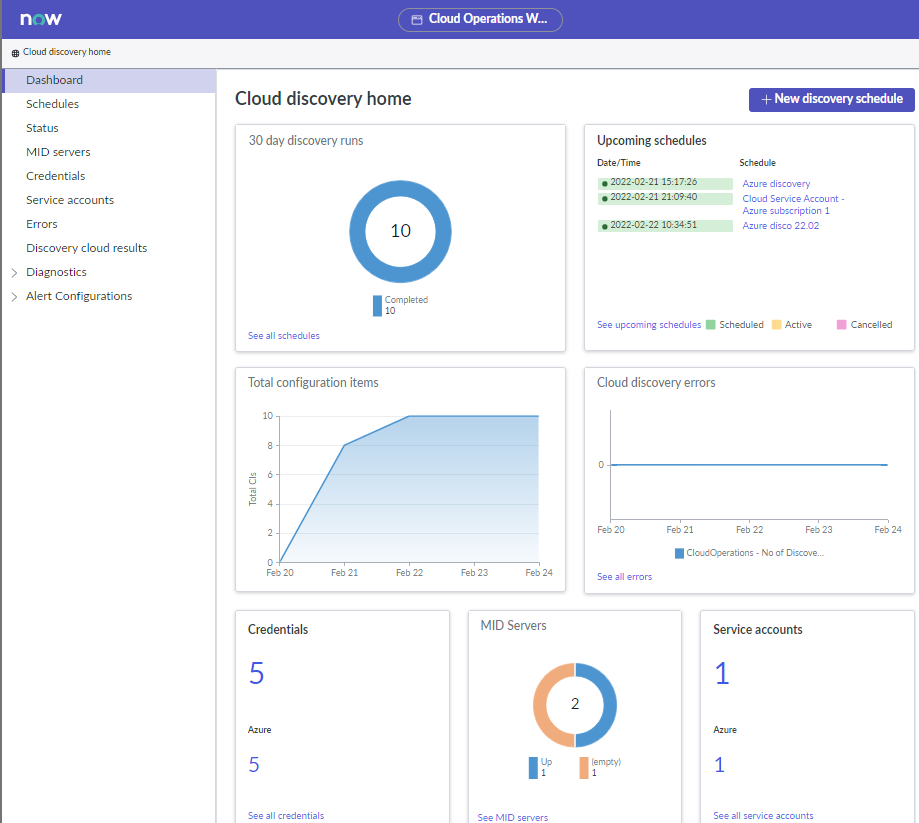Click the pink Cancelled legend swatch
The width and height of the screenshot is (919, 823).
pyautogui.click(x=841, y=325)
